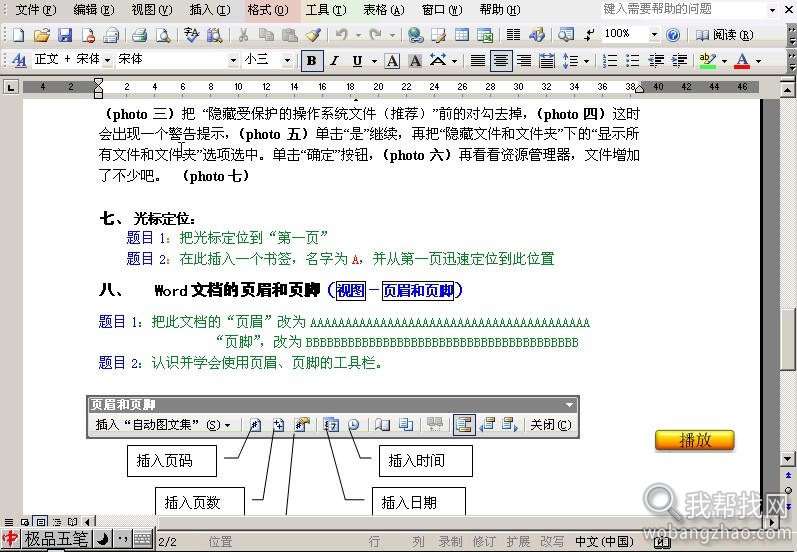Open the undo history dropdown arrow
This screenshot has width=797, height=552.
(358, 35)
